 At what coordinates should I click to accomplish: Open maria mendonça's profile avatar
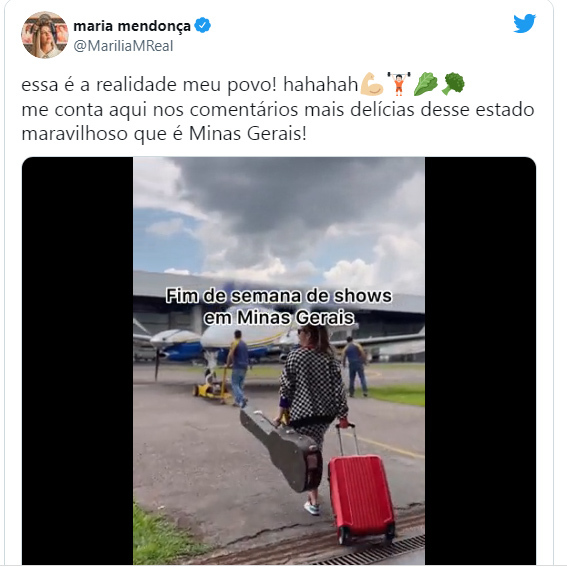tap(45, 35)
